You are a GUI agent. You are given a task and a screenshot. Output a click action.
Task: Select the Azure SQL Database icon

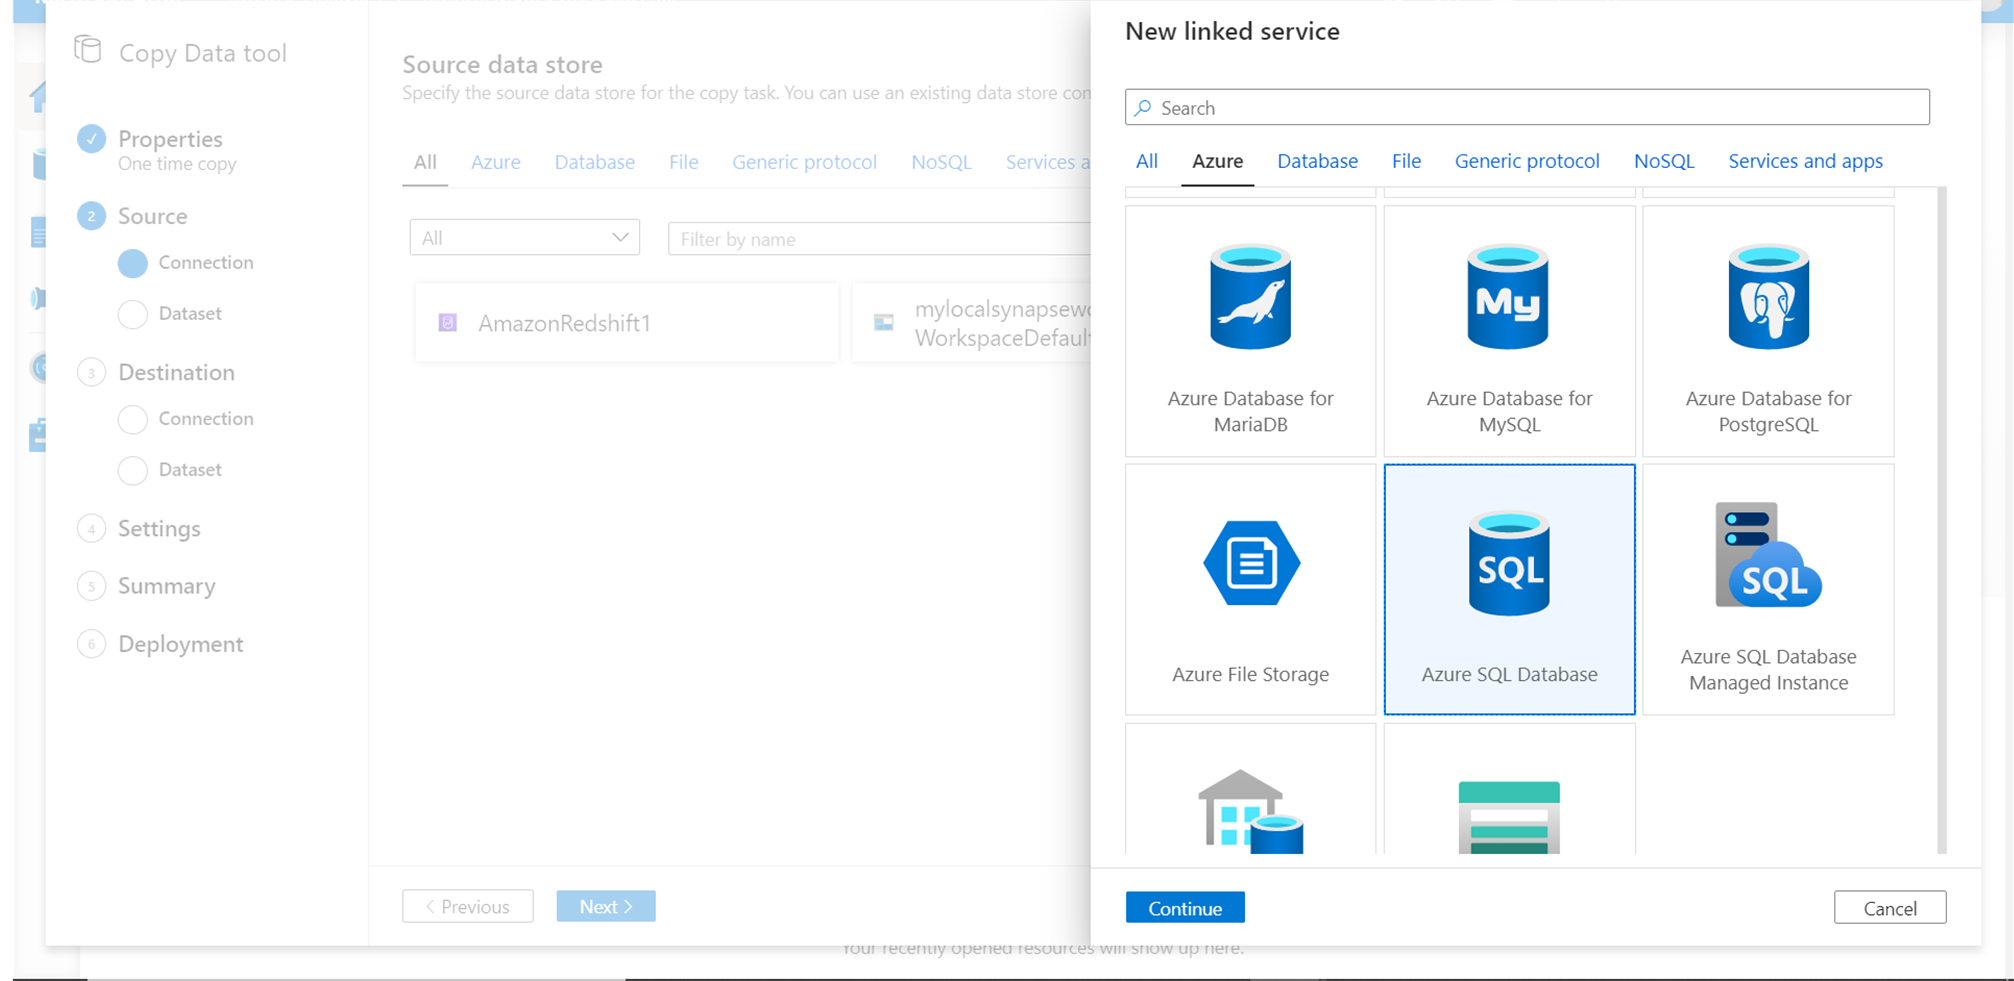click(1509, 563)
